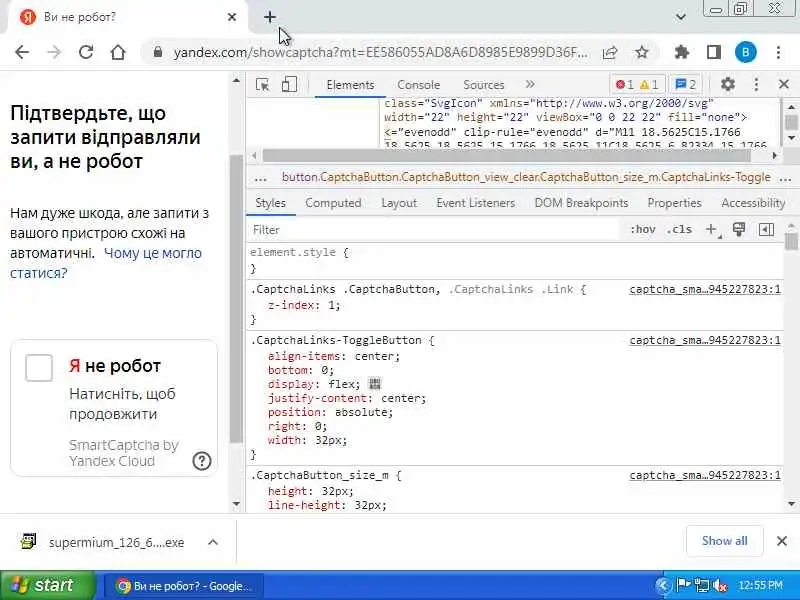Open source link for .CaptchaLinks-ToggleButton rule
Viewport: 800px width, 600px height.
(705, 340)
